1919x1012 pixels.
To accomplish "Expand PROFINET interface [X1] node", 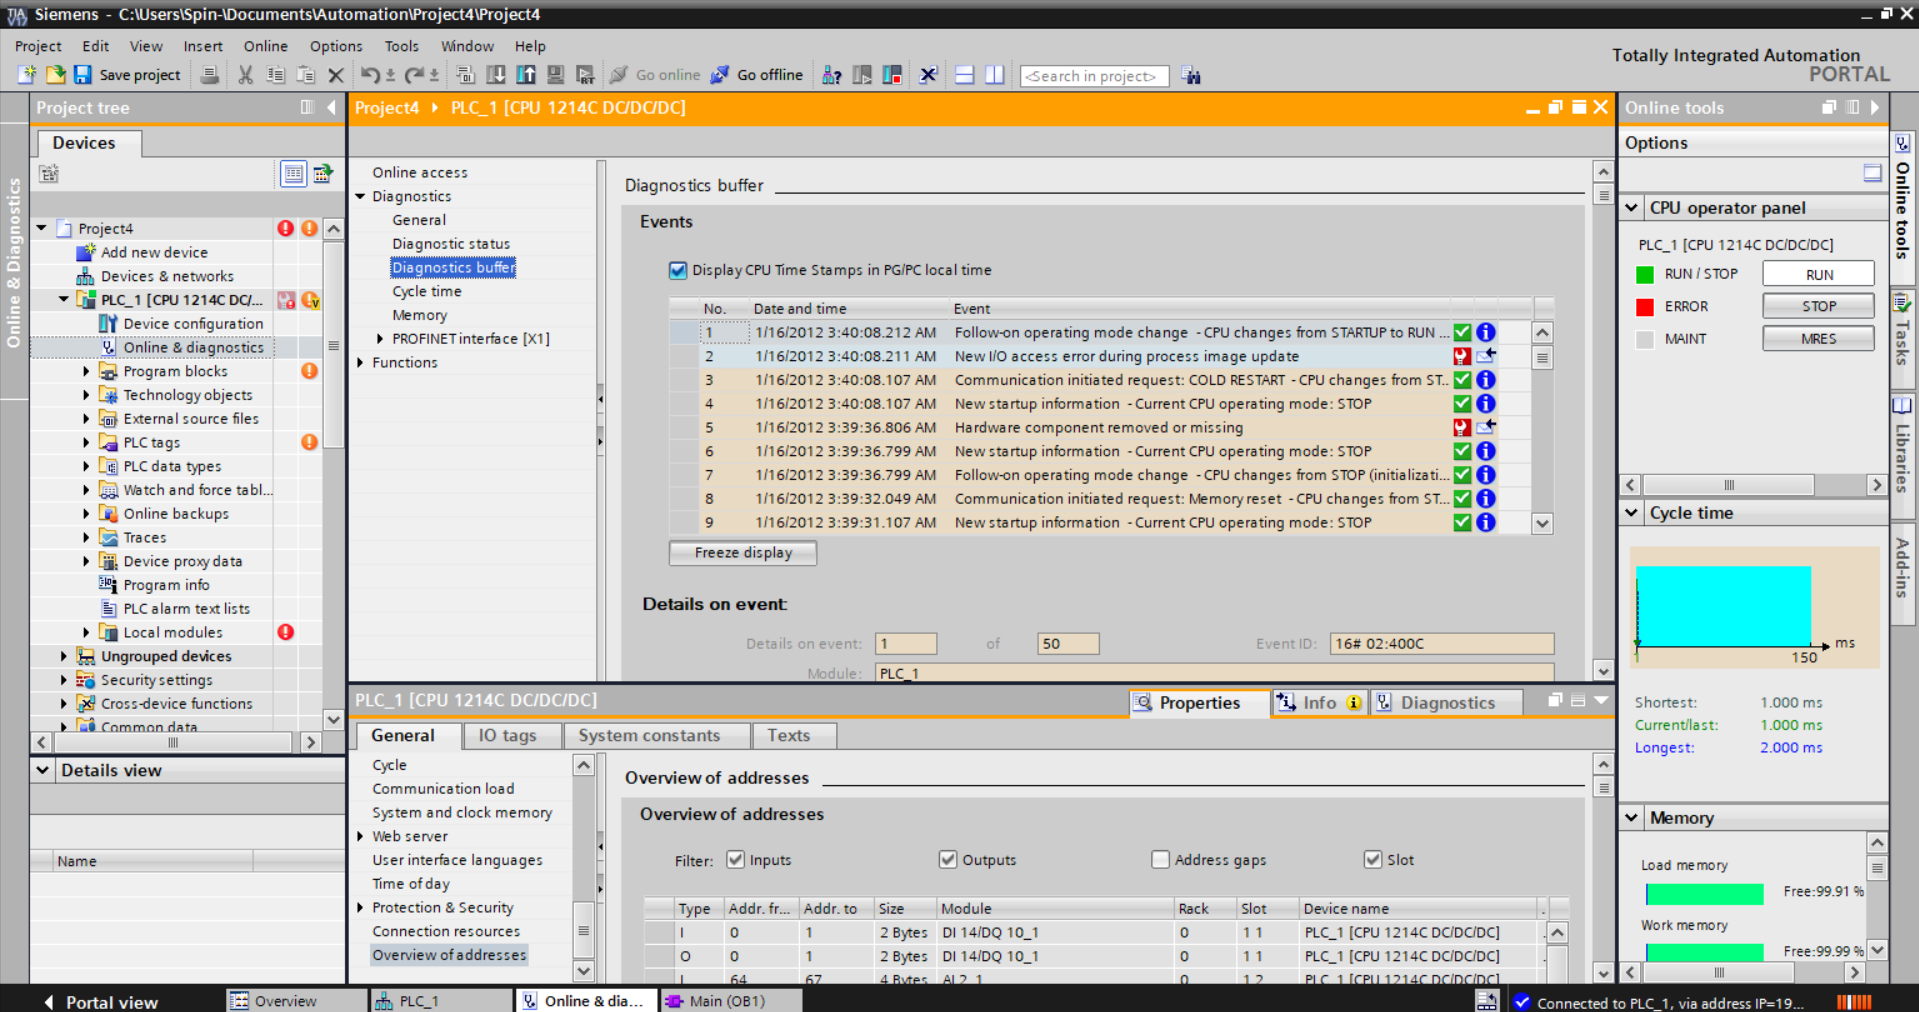I will [380, 339].
